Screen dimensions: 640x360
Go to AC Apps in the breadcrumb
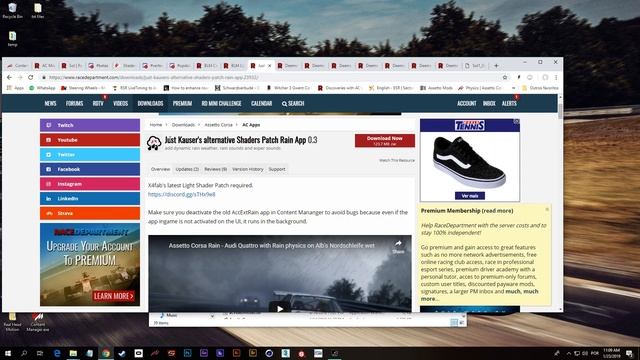[x=251, y=125]
